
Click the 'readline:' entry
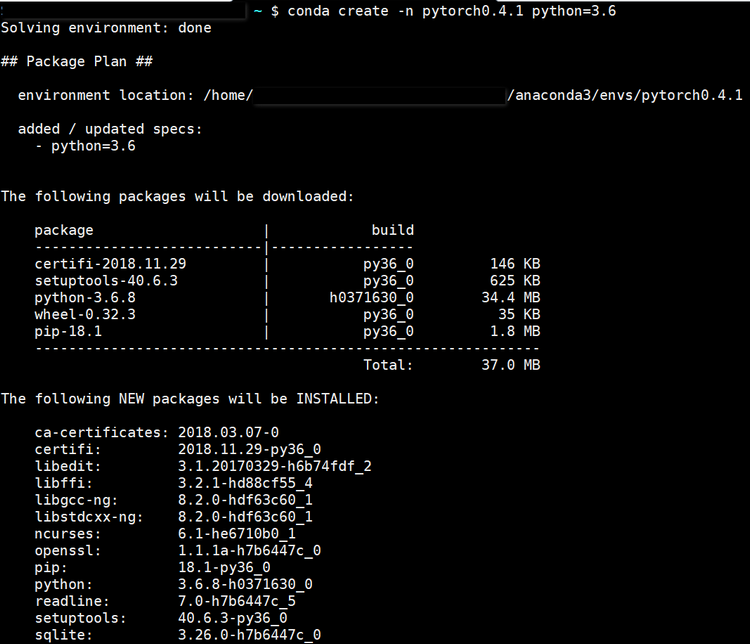tap(72, 601)
